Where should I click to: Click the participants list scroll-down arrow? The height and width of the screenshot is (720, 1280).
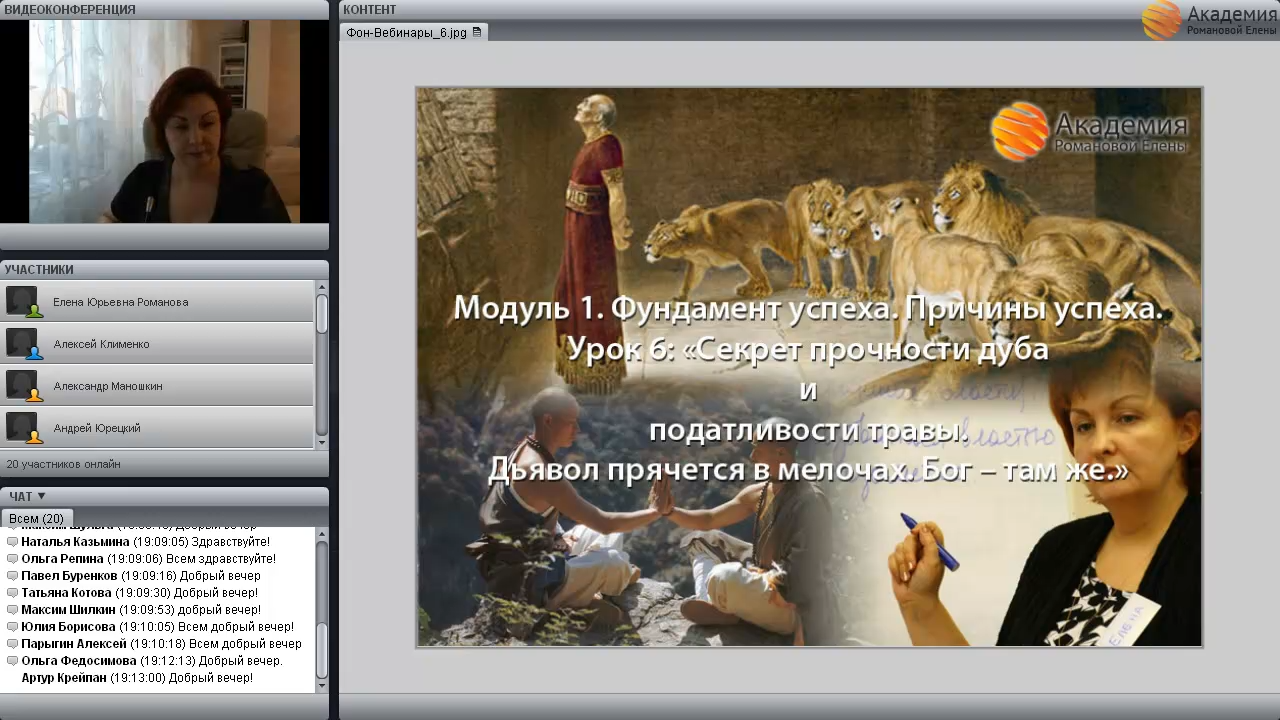(322, 442)
